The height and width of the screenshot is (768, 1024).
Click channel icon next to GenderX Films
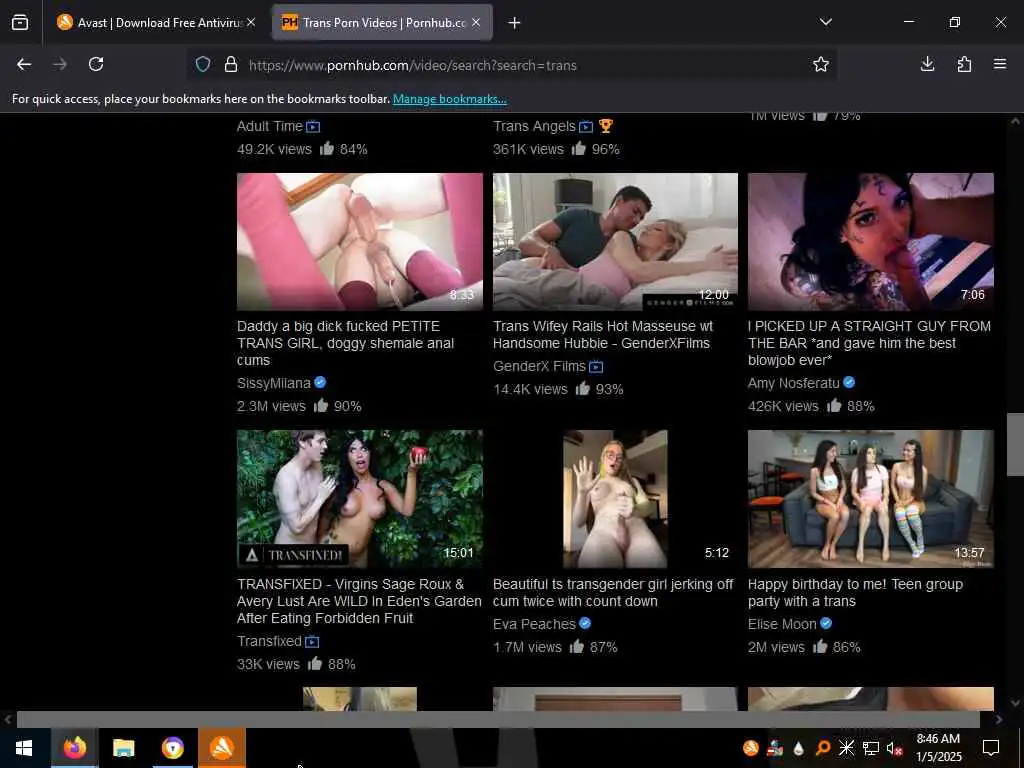pos(596,367)
